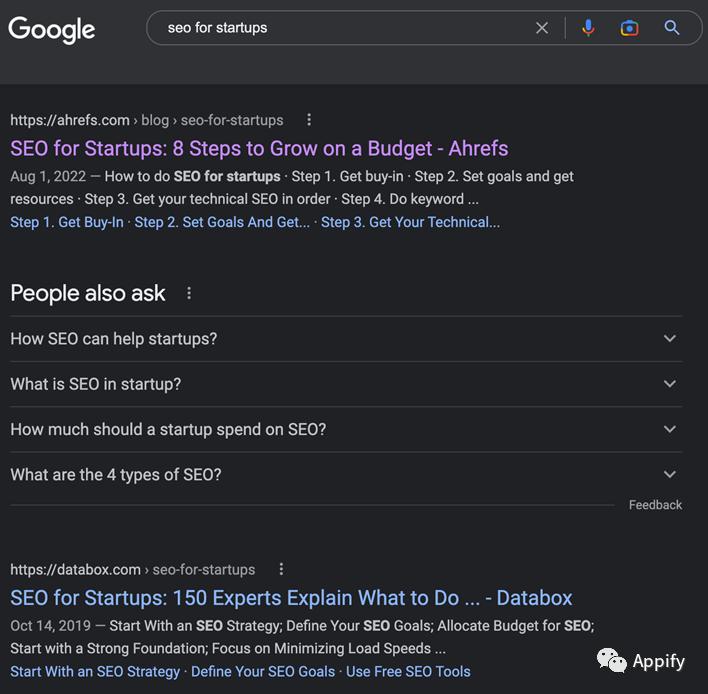
Task: Jump to "Step 1. Get Buy-In" sitelink
Action: pyautogui.click(x=67, y=222)
